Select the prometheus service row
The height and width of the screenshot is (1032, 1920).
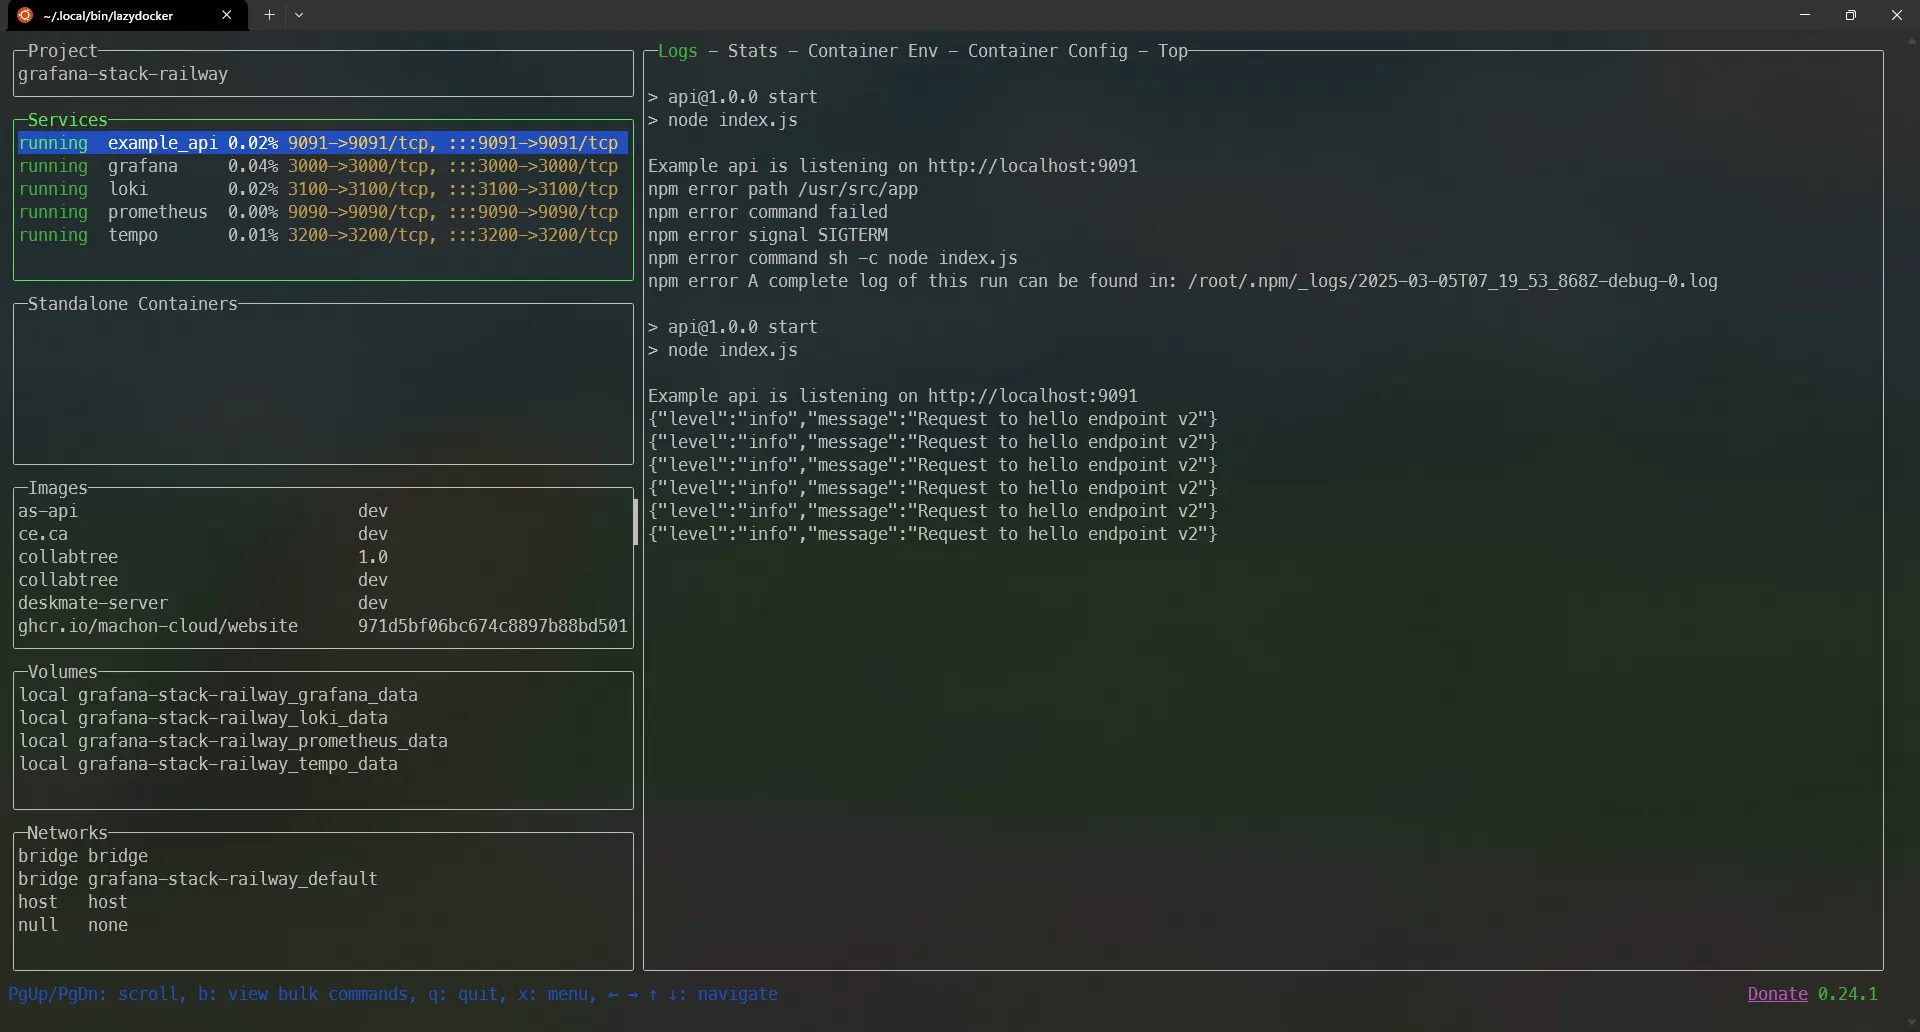coord(322,212)
